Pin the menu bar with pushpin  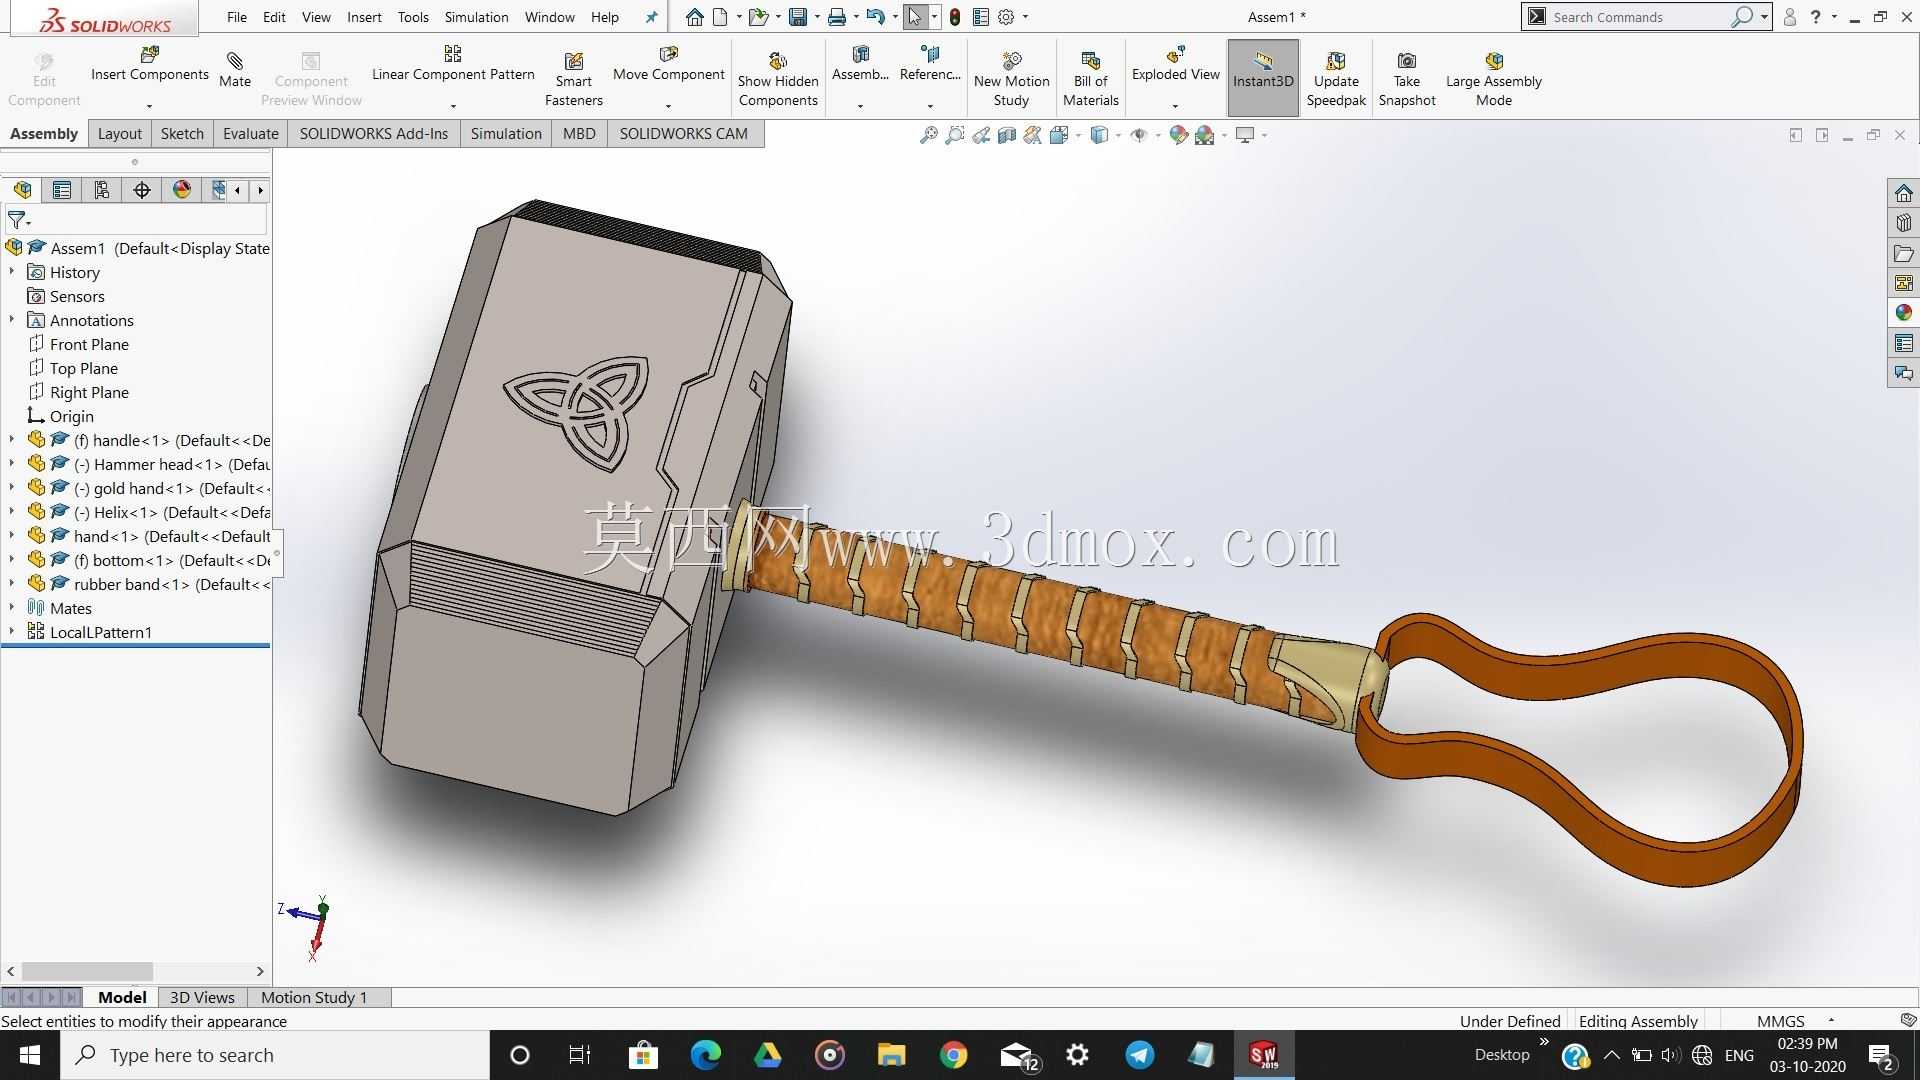tap(652, 17)
